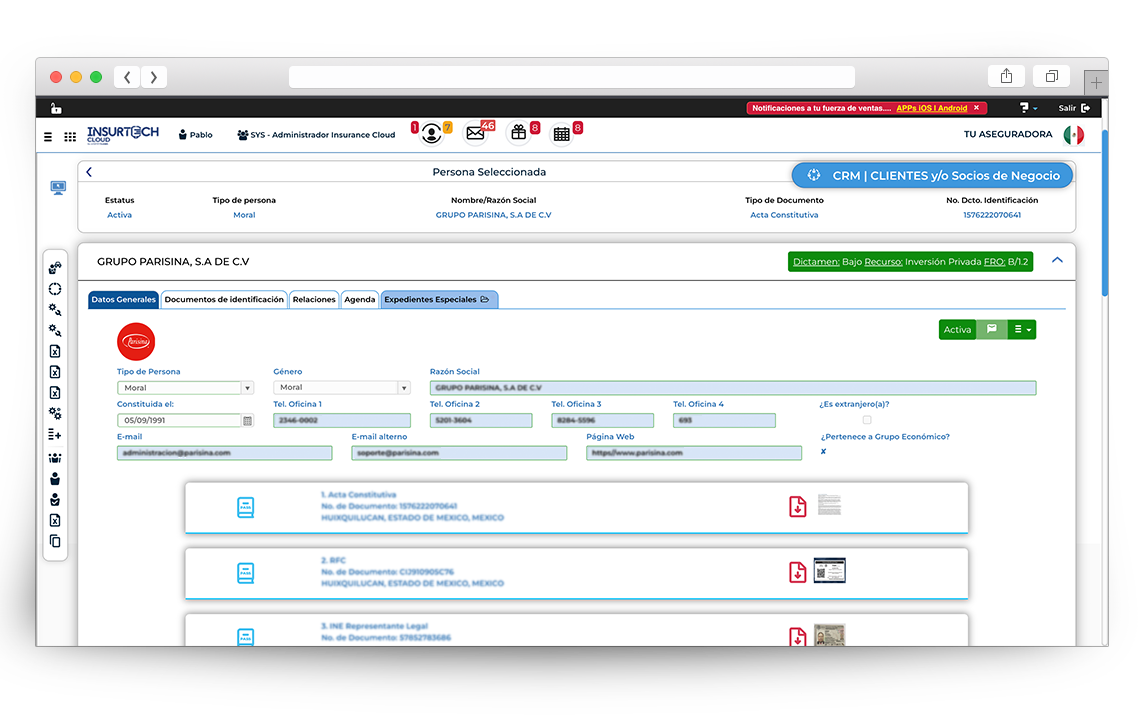Open the user profile notifications icon
The width and height of the screenshot is (1138, 715).
point(431,134)
